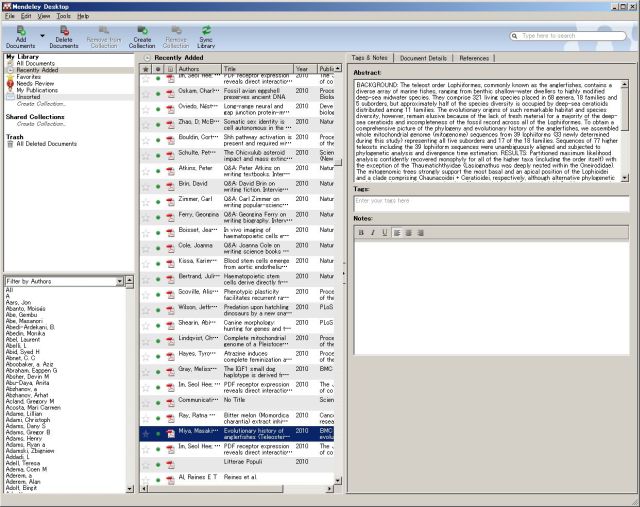The height and width of the screenshot is (507, 640).
Task: Click Create Collection link under Shared Collections
Action: pos(41,124)
